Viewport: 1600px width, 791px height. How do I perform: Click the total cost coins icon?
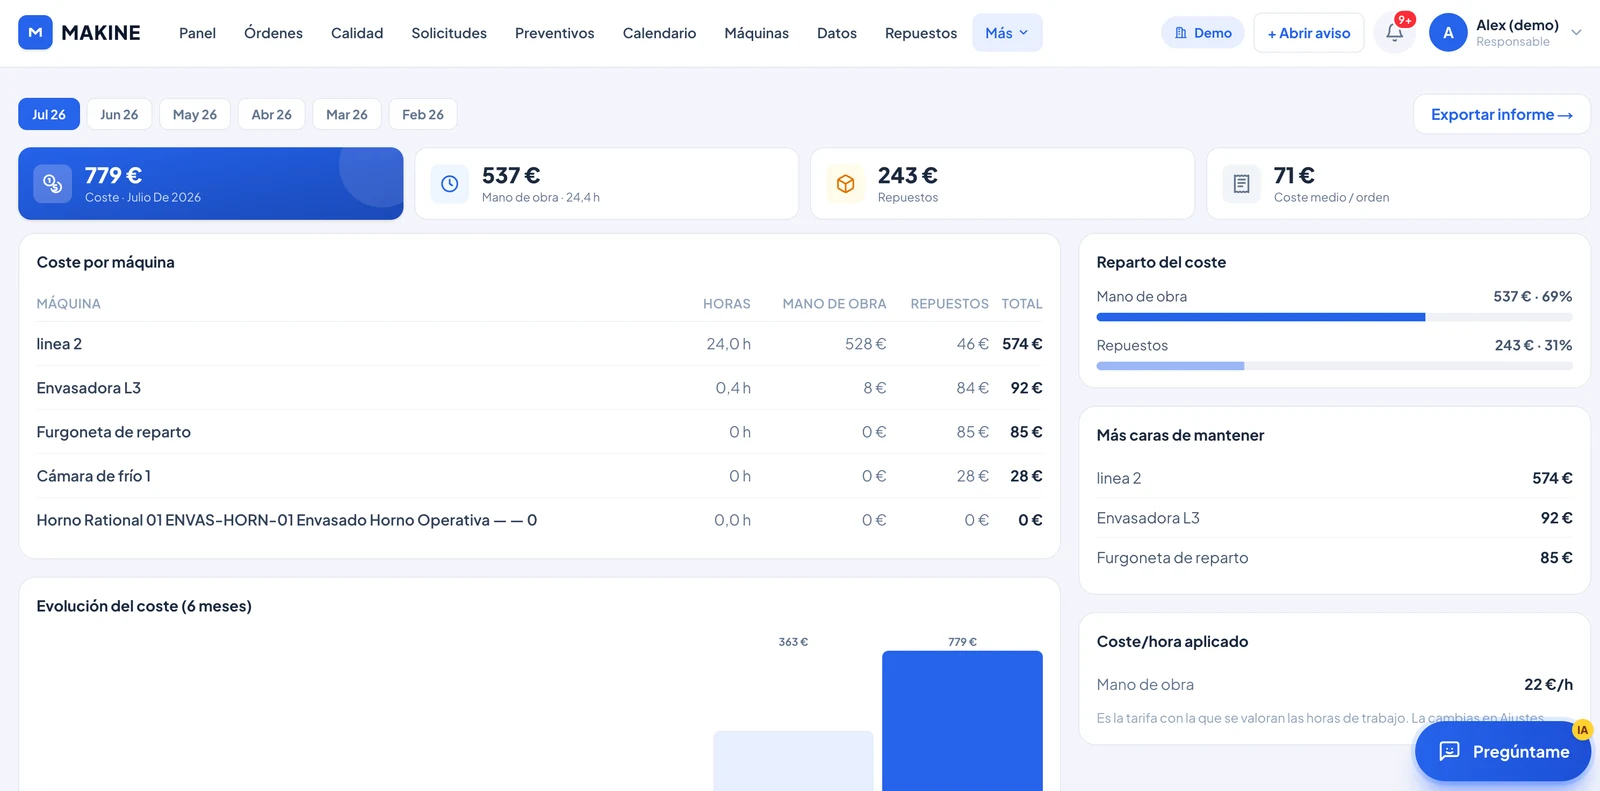(x=53, y=184)
